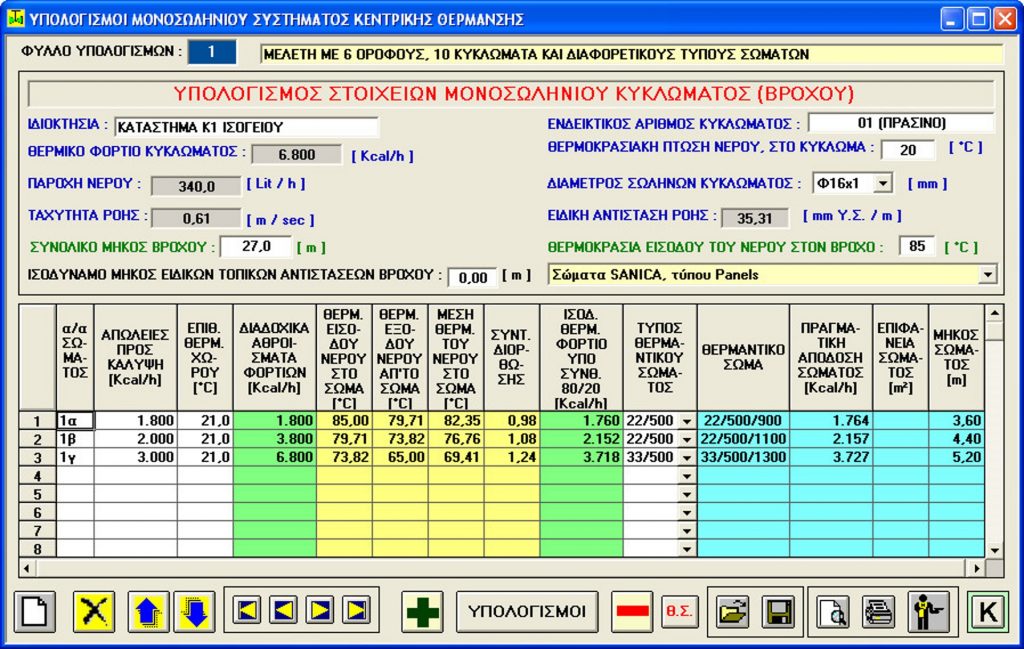Click the print preview icon

[x=832, y=610]
